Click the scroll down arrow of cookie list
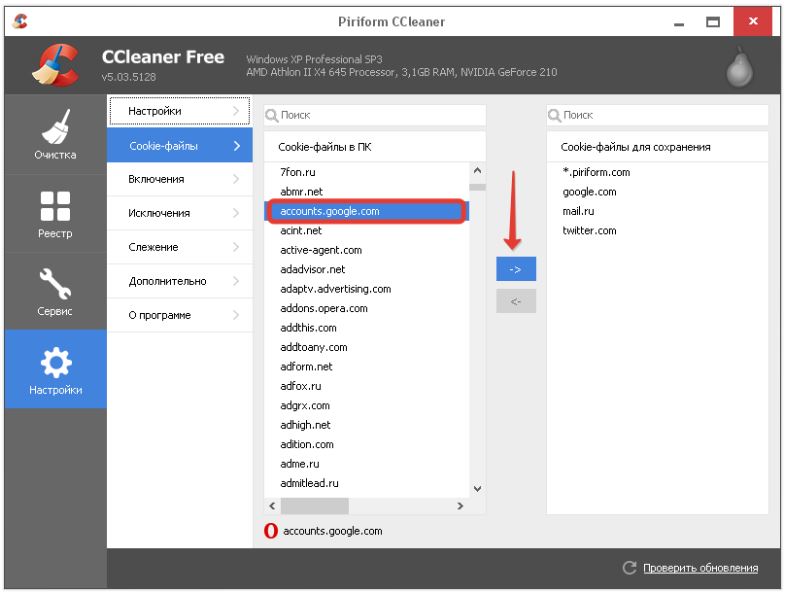 pyautogui.click(x=477, y=489)
